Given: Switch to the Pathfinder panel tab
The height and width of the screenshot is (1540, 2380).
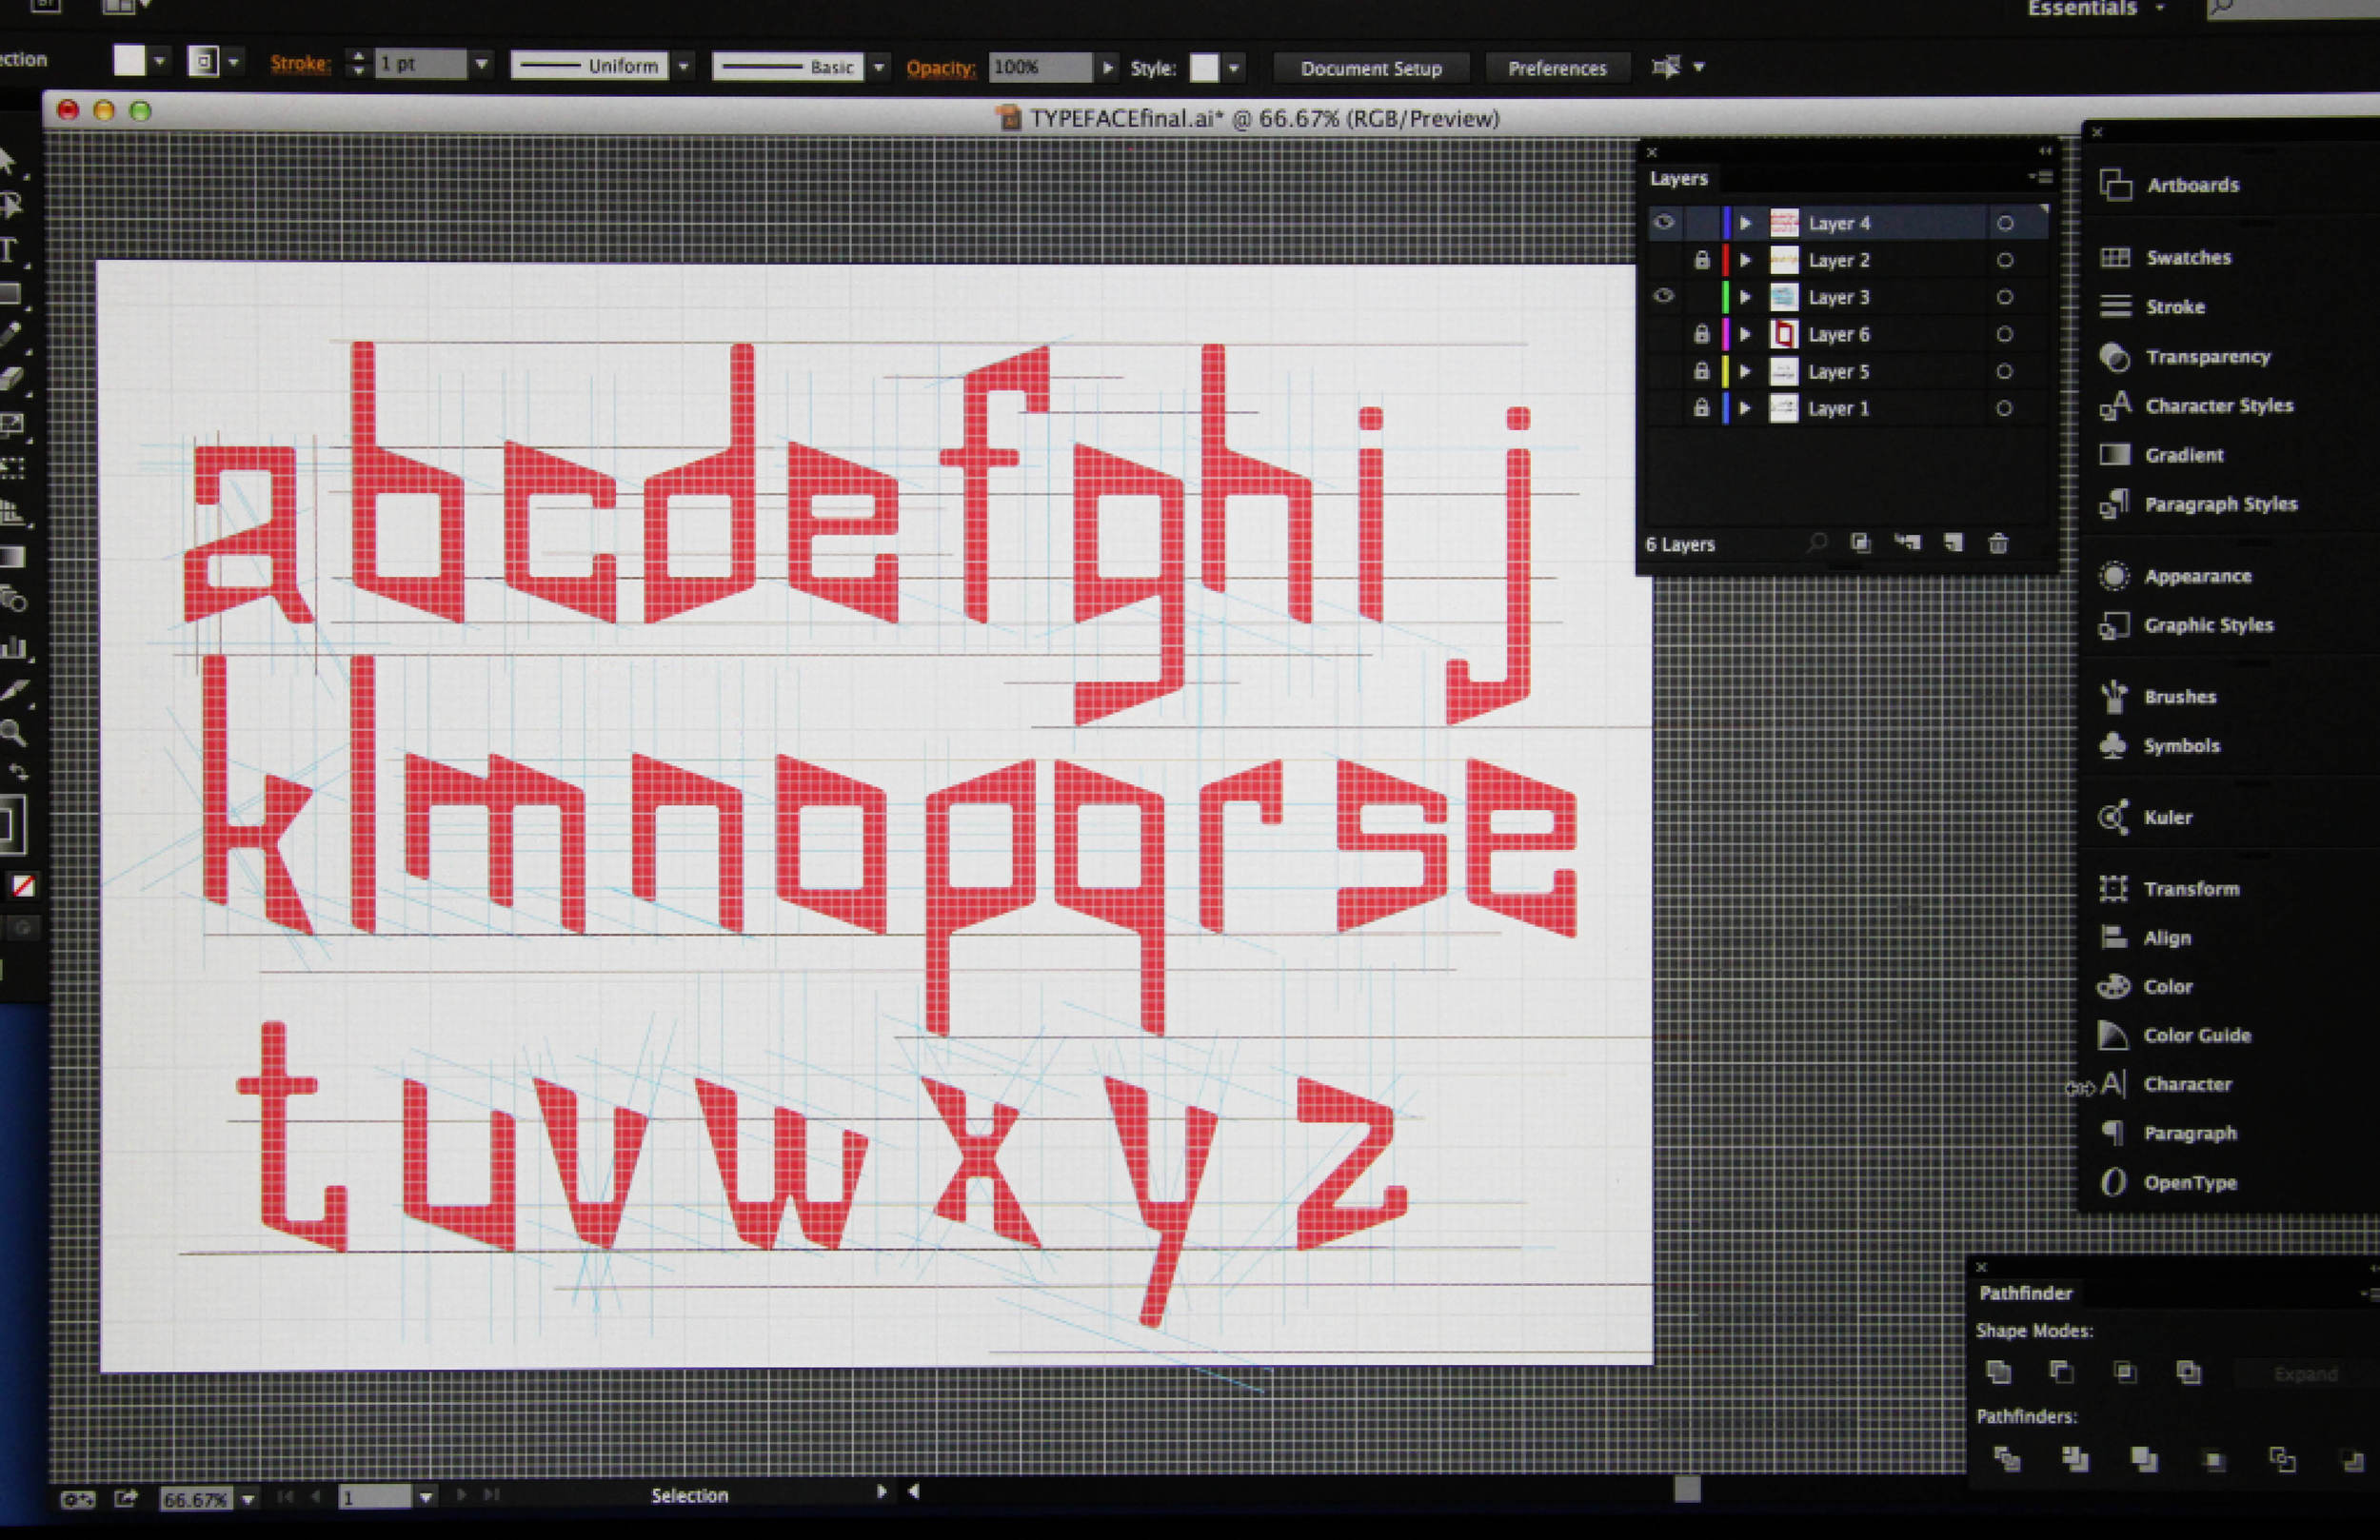Looking at the screenshot, I should (2025, 1293).
